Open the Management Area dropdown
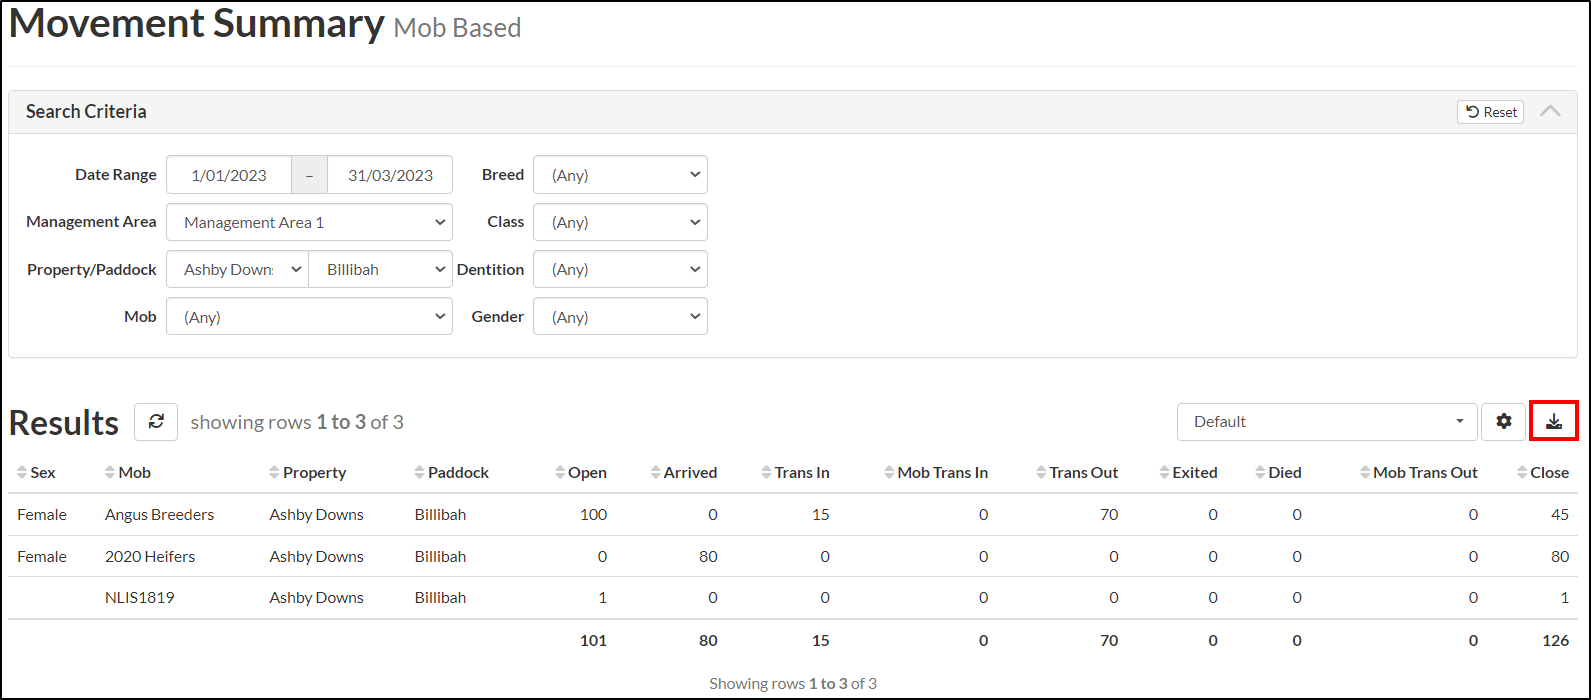This screenshot has width=1591, height=700. point(309,222)
